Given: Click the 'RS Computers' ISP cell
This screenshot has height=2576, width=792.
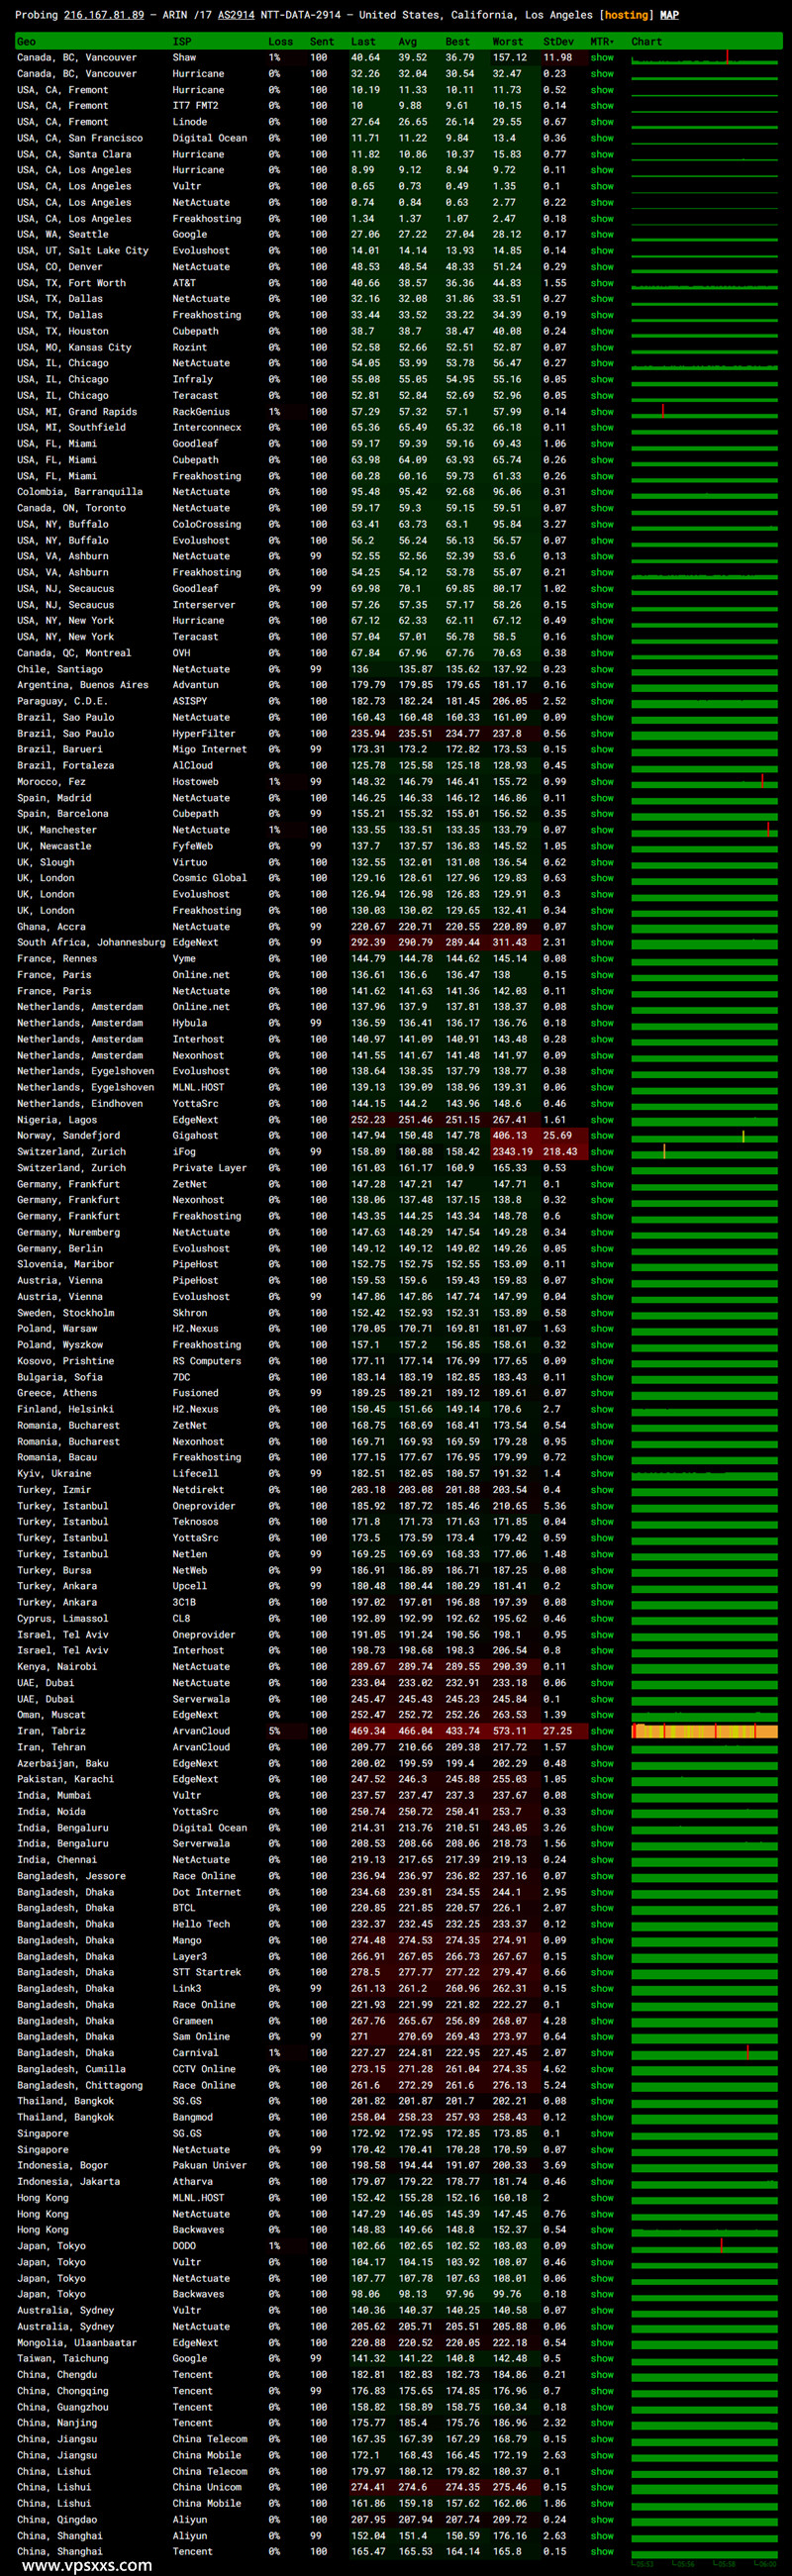Looking at the screenshot, I should 206,1361.
